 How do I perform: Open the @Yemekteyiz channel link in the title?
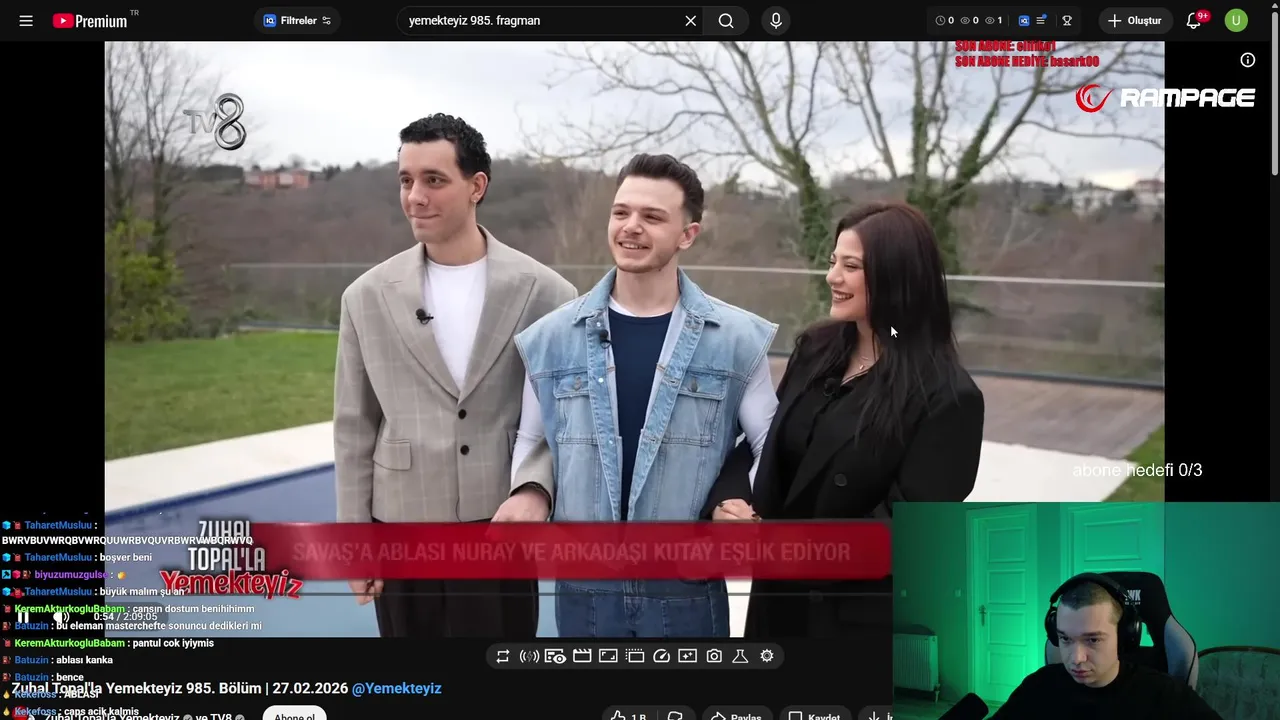click(x=396, y=688)
